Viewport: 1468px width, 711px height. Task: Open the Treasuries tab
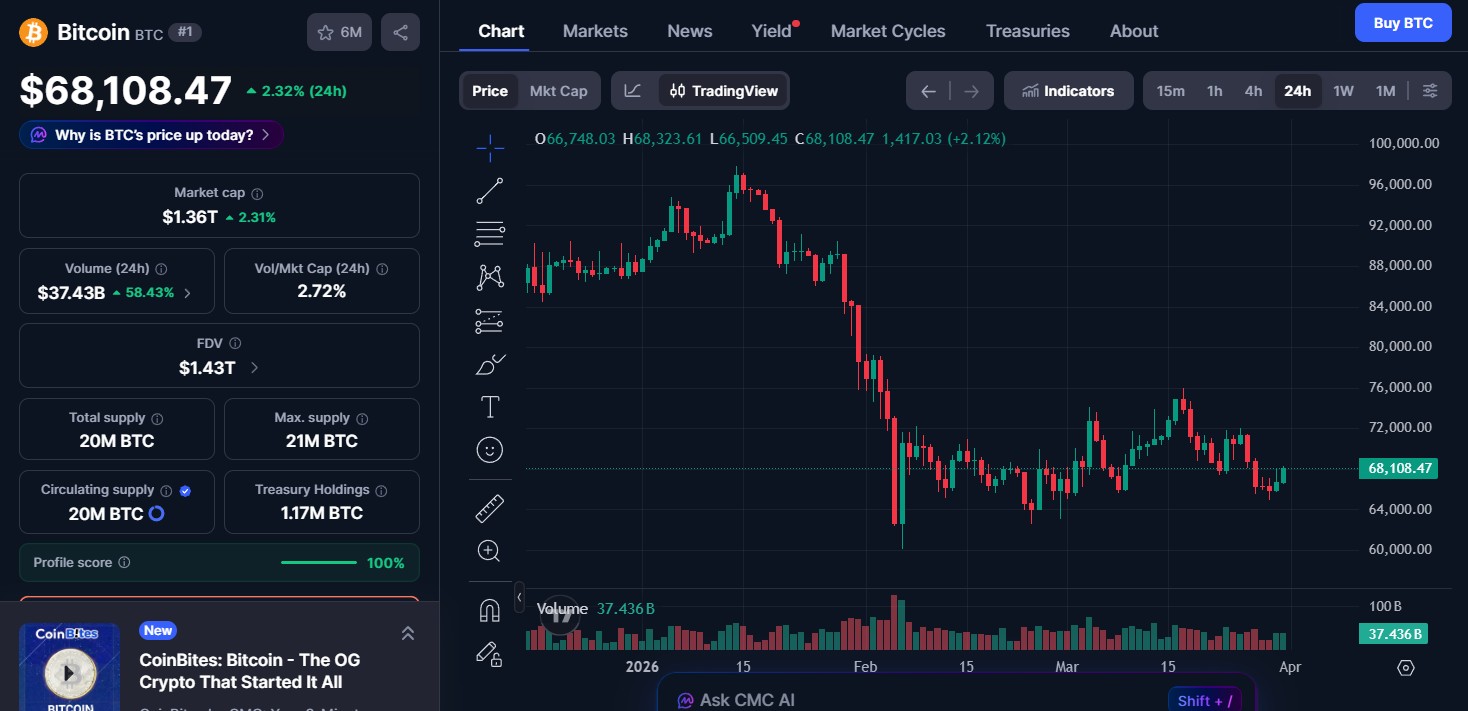tap(1028, 31)
